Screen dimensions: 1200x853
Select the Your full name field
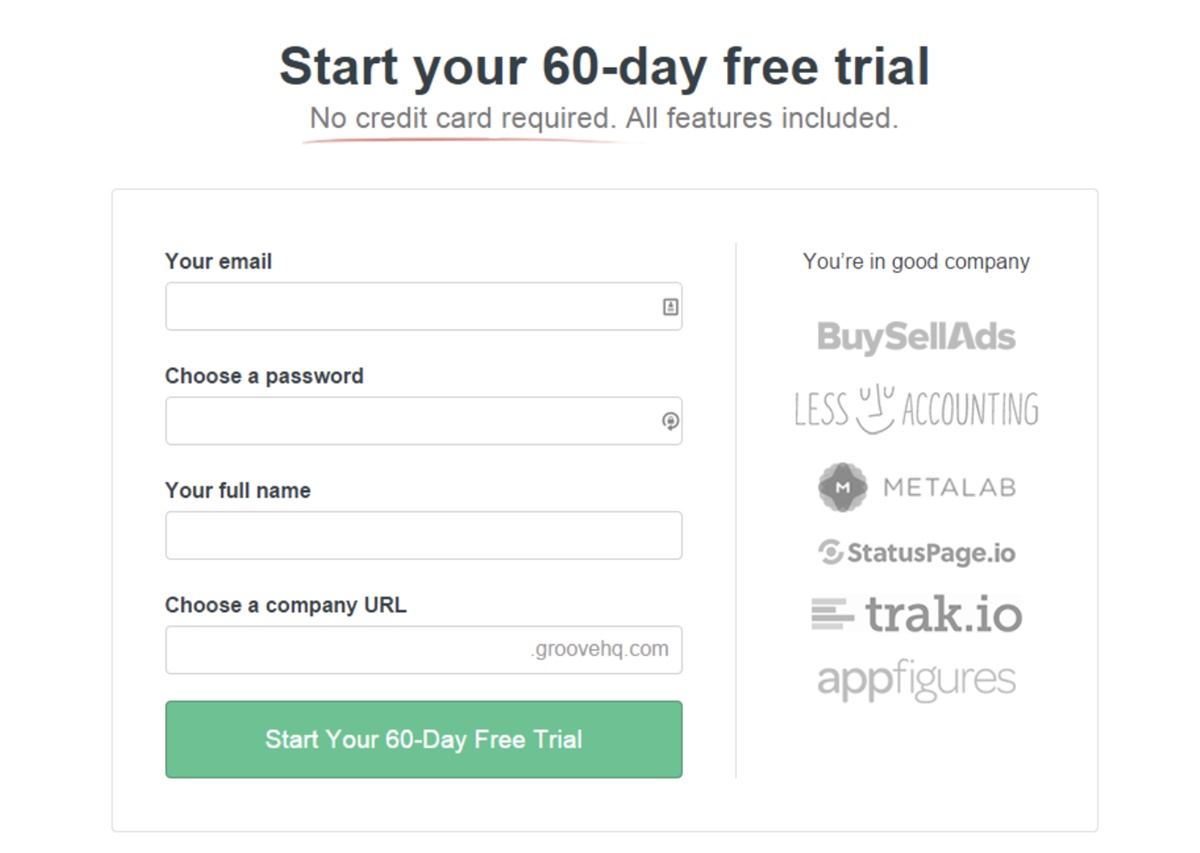point(424,535)
